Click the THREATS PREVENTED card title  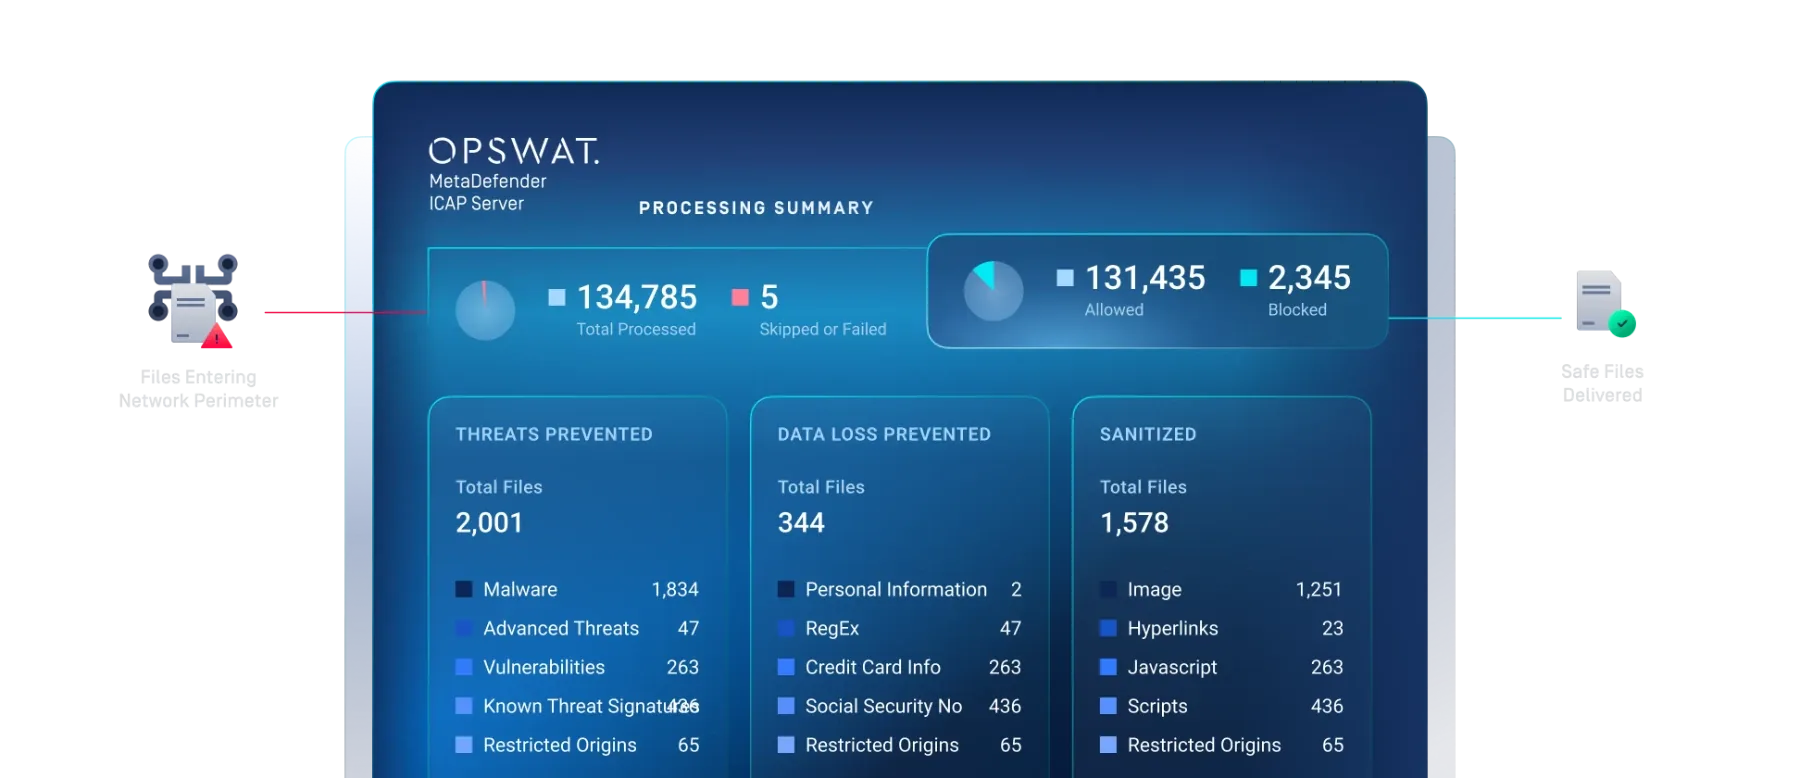point(554,434)
